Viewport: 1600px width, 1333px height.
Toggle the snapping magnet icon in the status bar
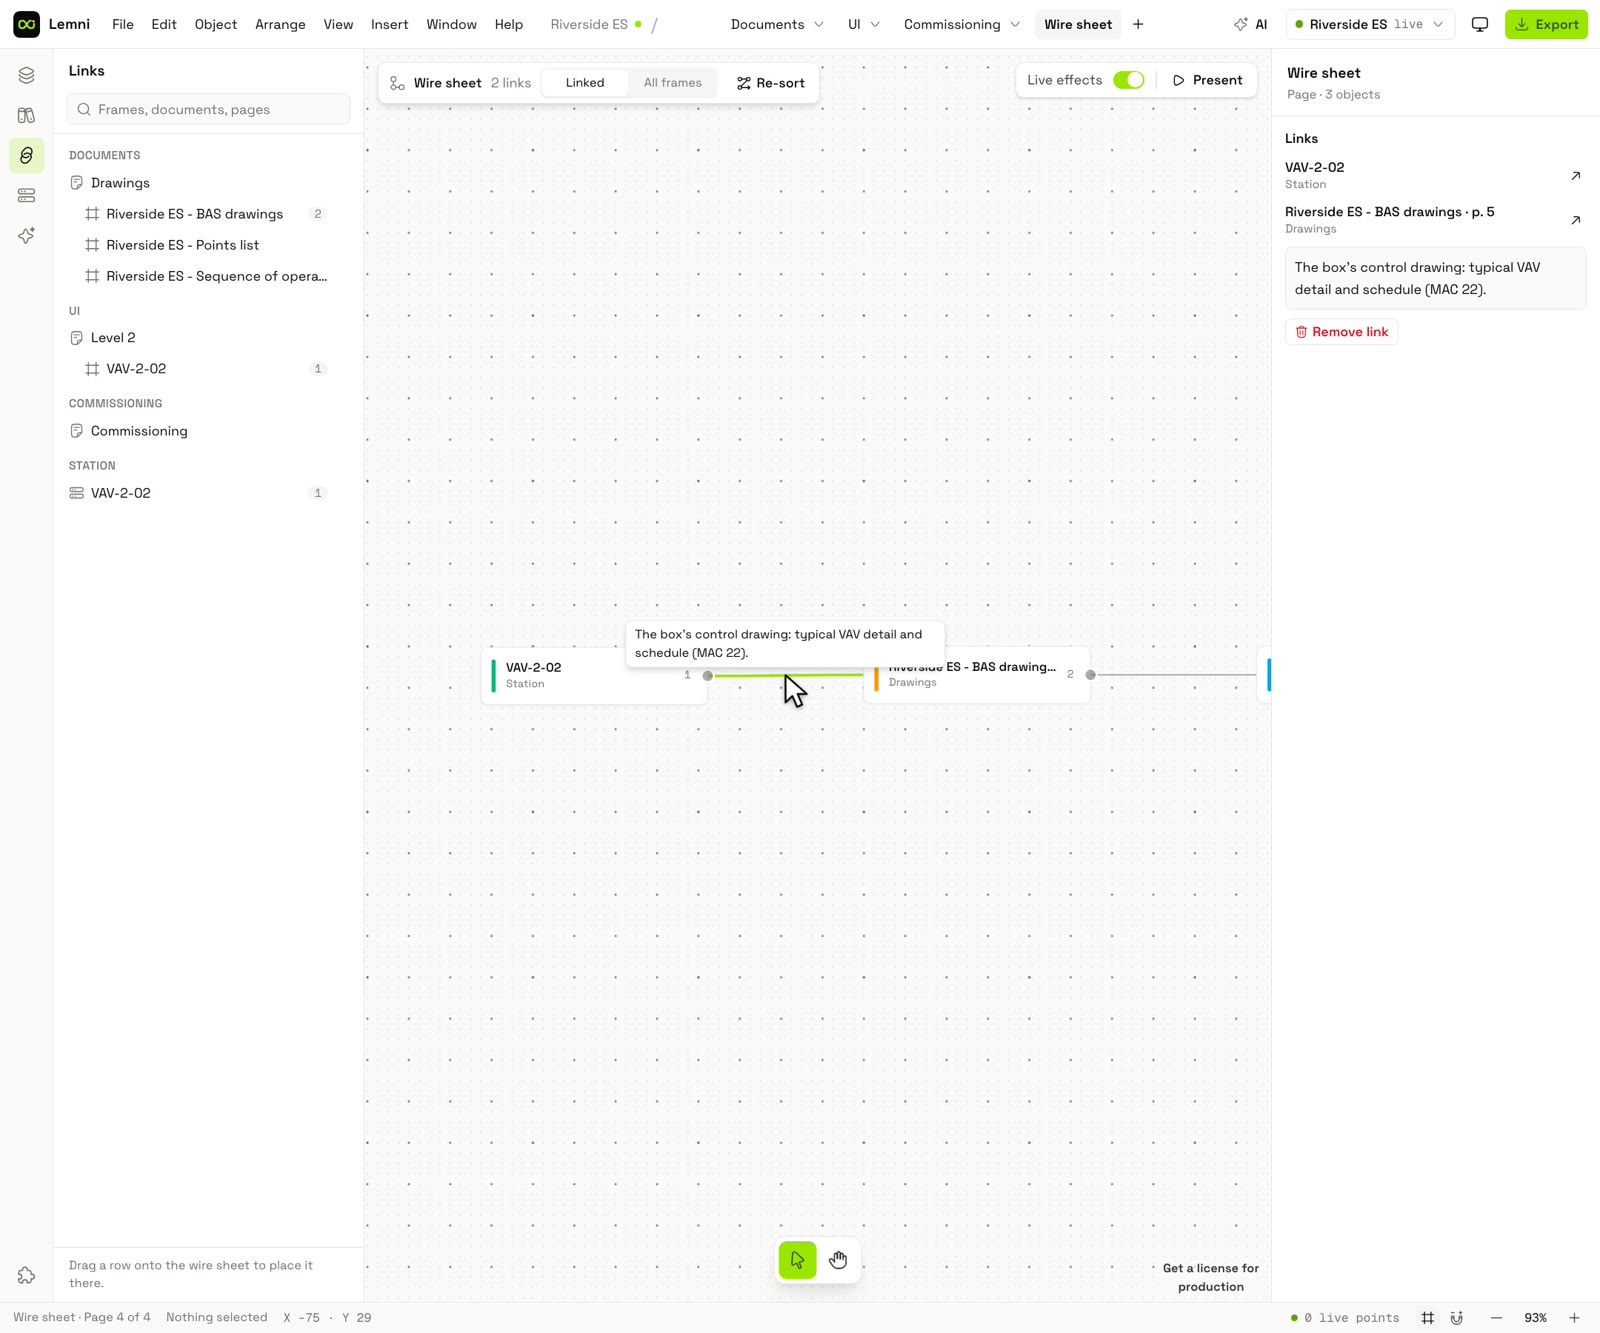(1457, 1317)
